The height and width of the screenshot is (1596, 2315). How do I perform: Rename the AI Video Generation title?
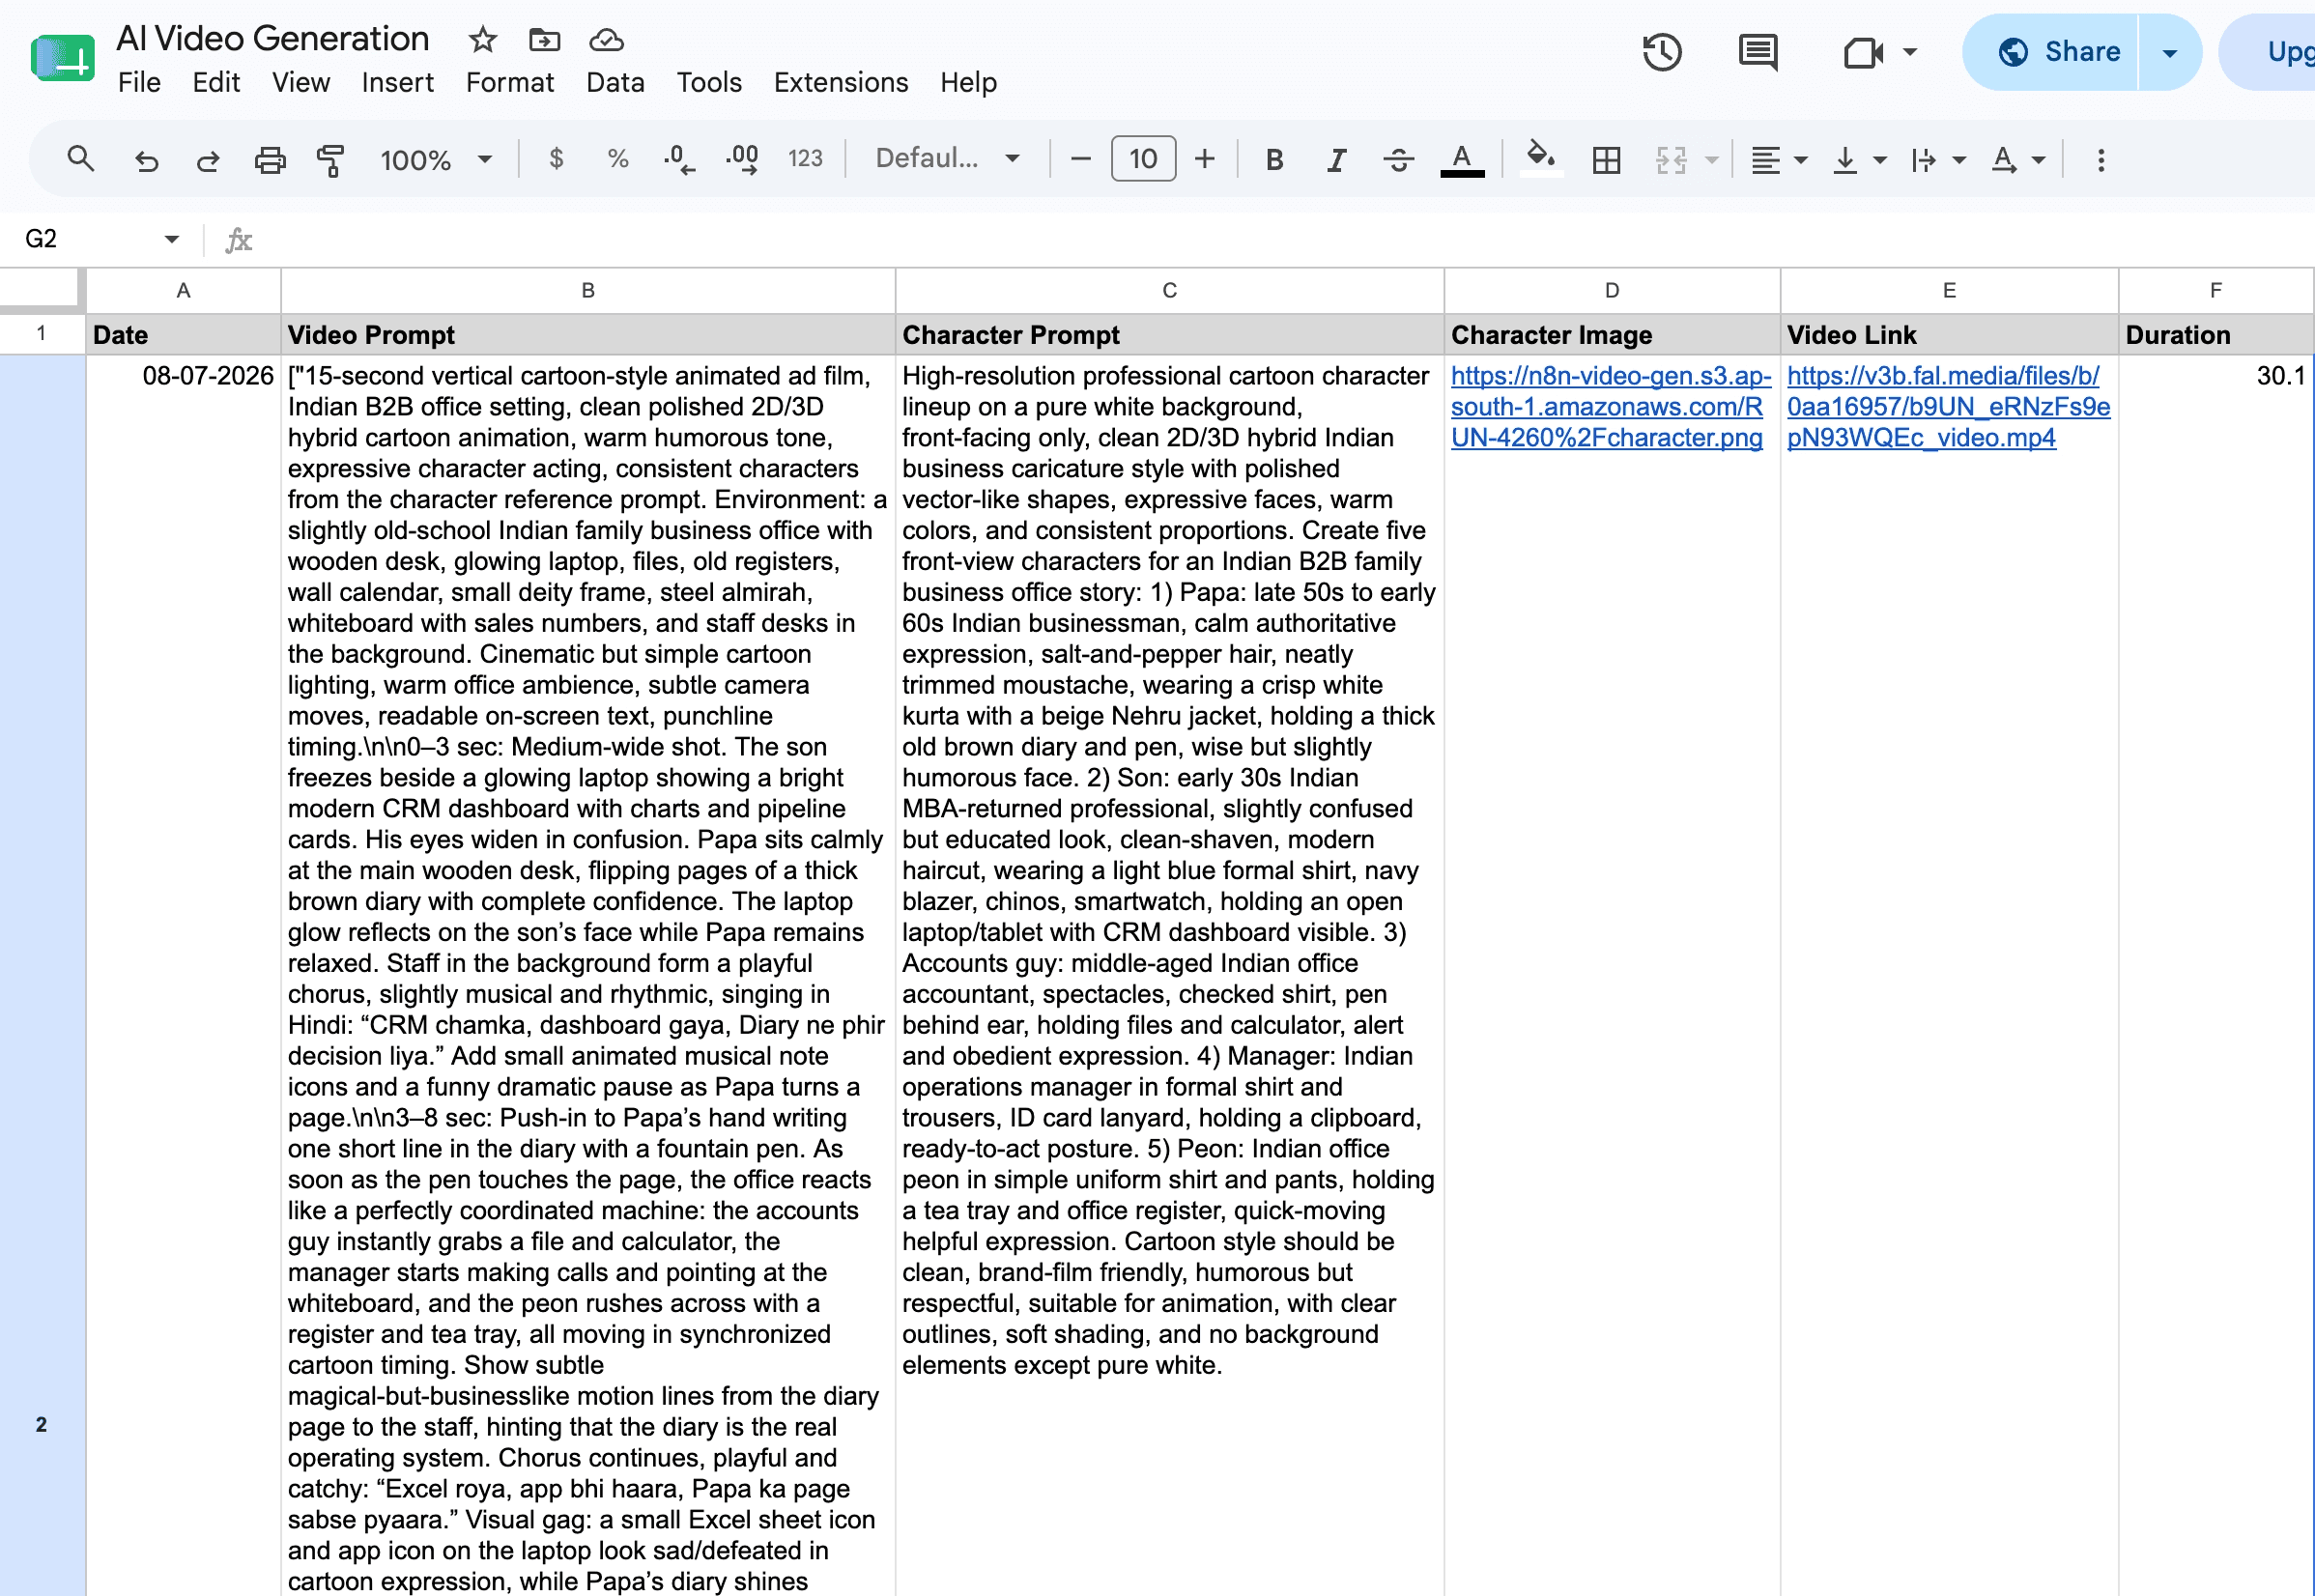coord(273,38)
